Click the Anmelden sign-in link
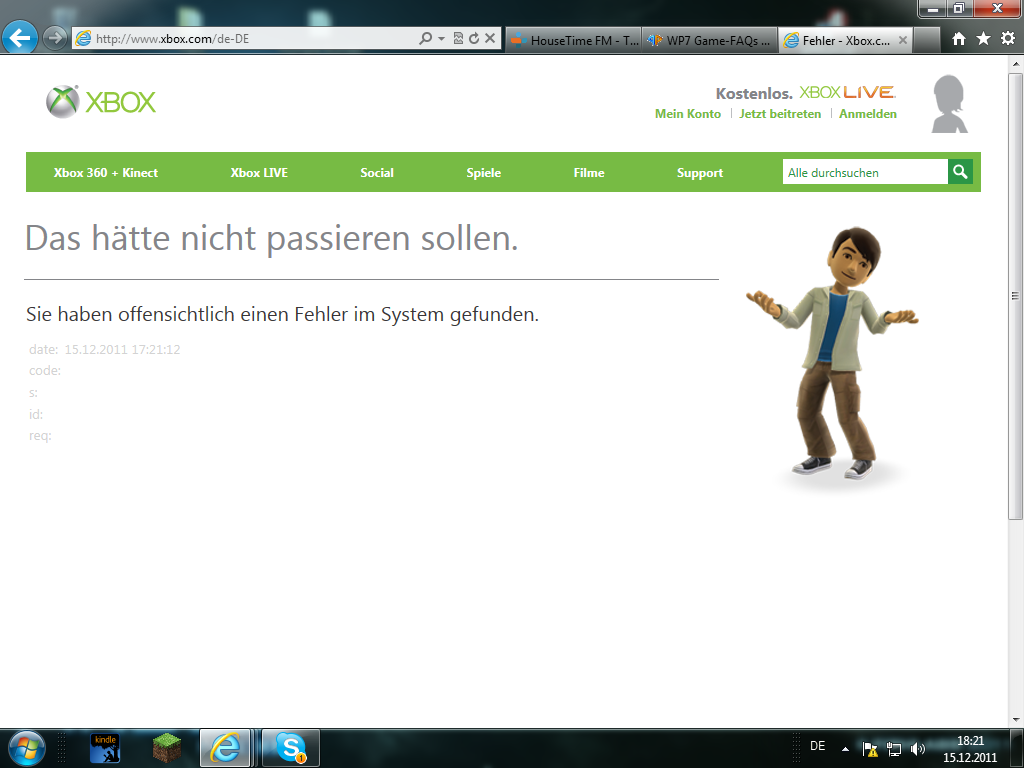 click(868, 114)
